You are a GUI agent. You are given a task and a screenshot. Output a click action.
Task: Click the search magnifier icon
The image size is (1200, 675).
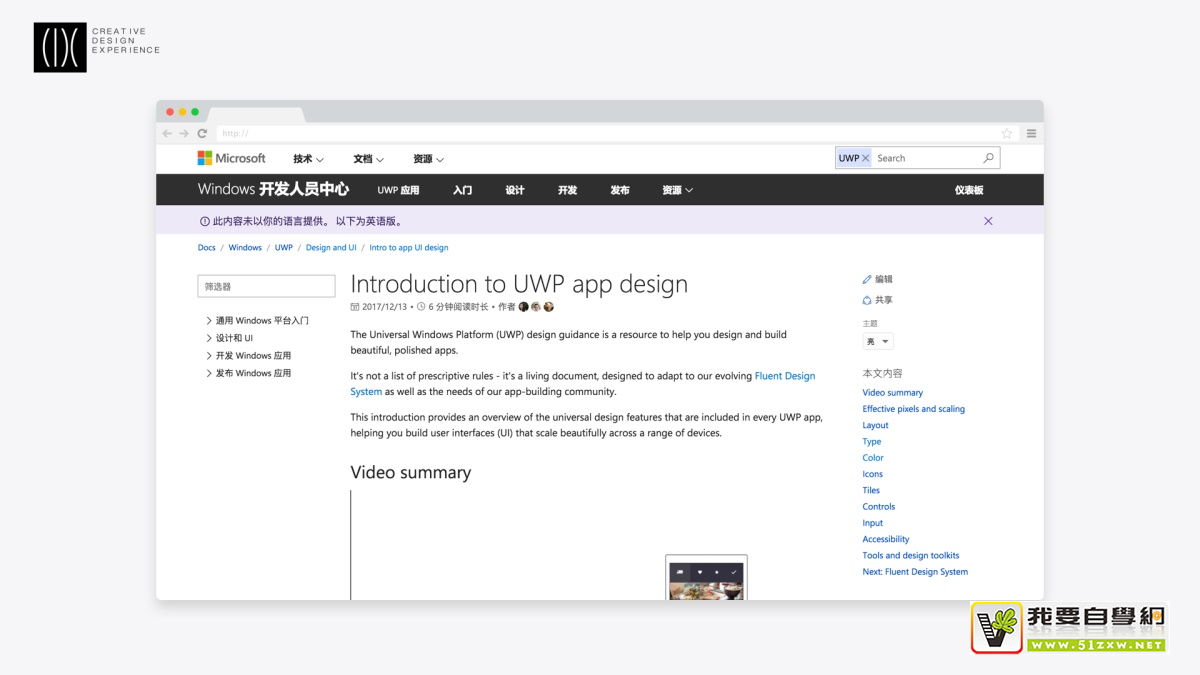click(988, 158)
